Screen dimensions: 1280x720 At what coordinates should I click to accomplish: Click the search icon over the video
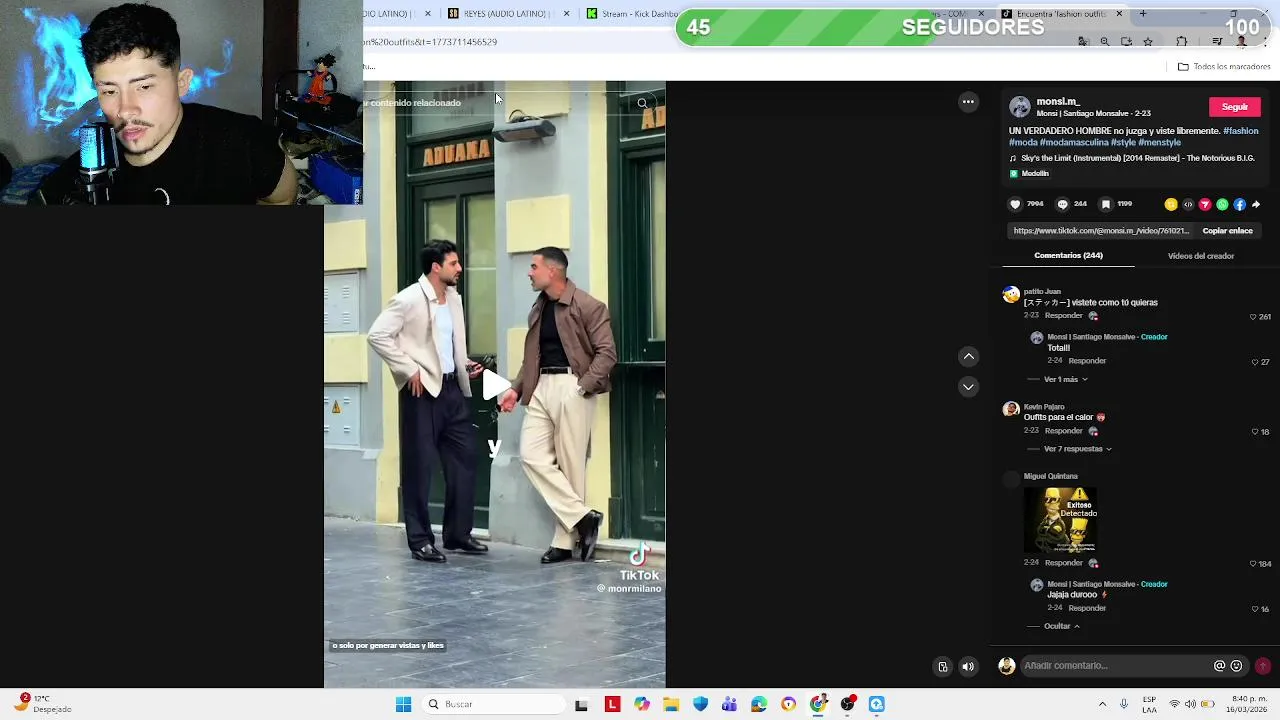tap(642, 103)
